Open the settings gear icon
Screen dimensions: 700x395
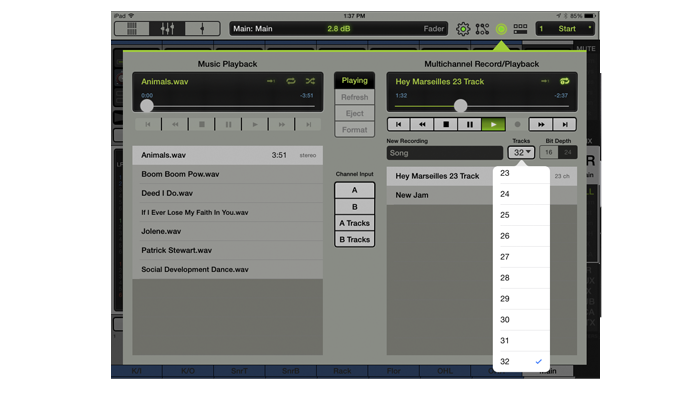[463, 29]
